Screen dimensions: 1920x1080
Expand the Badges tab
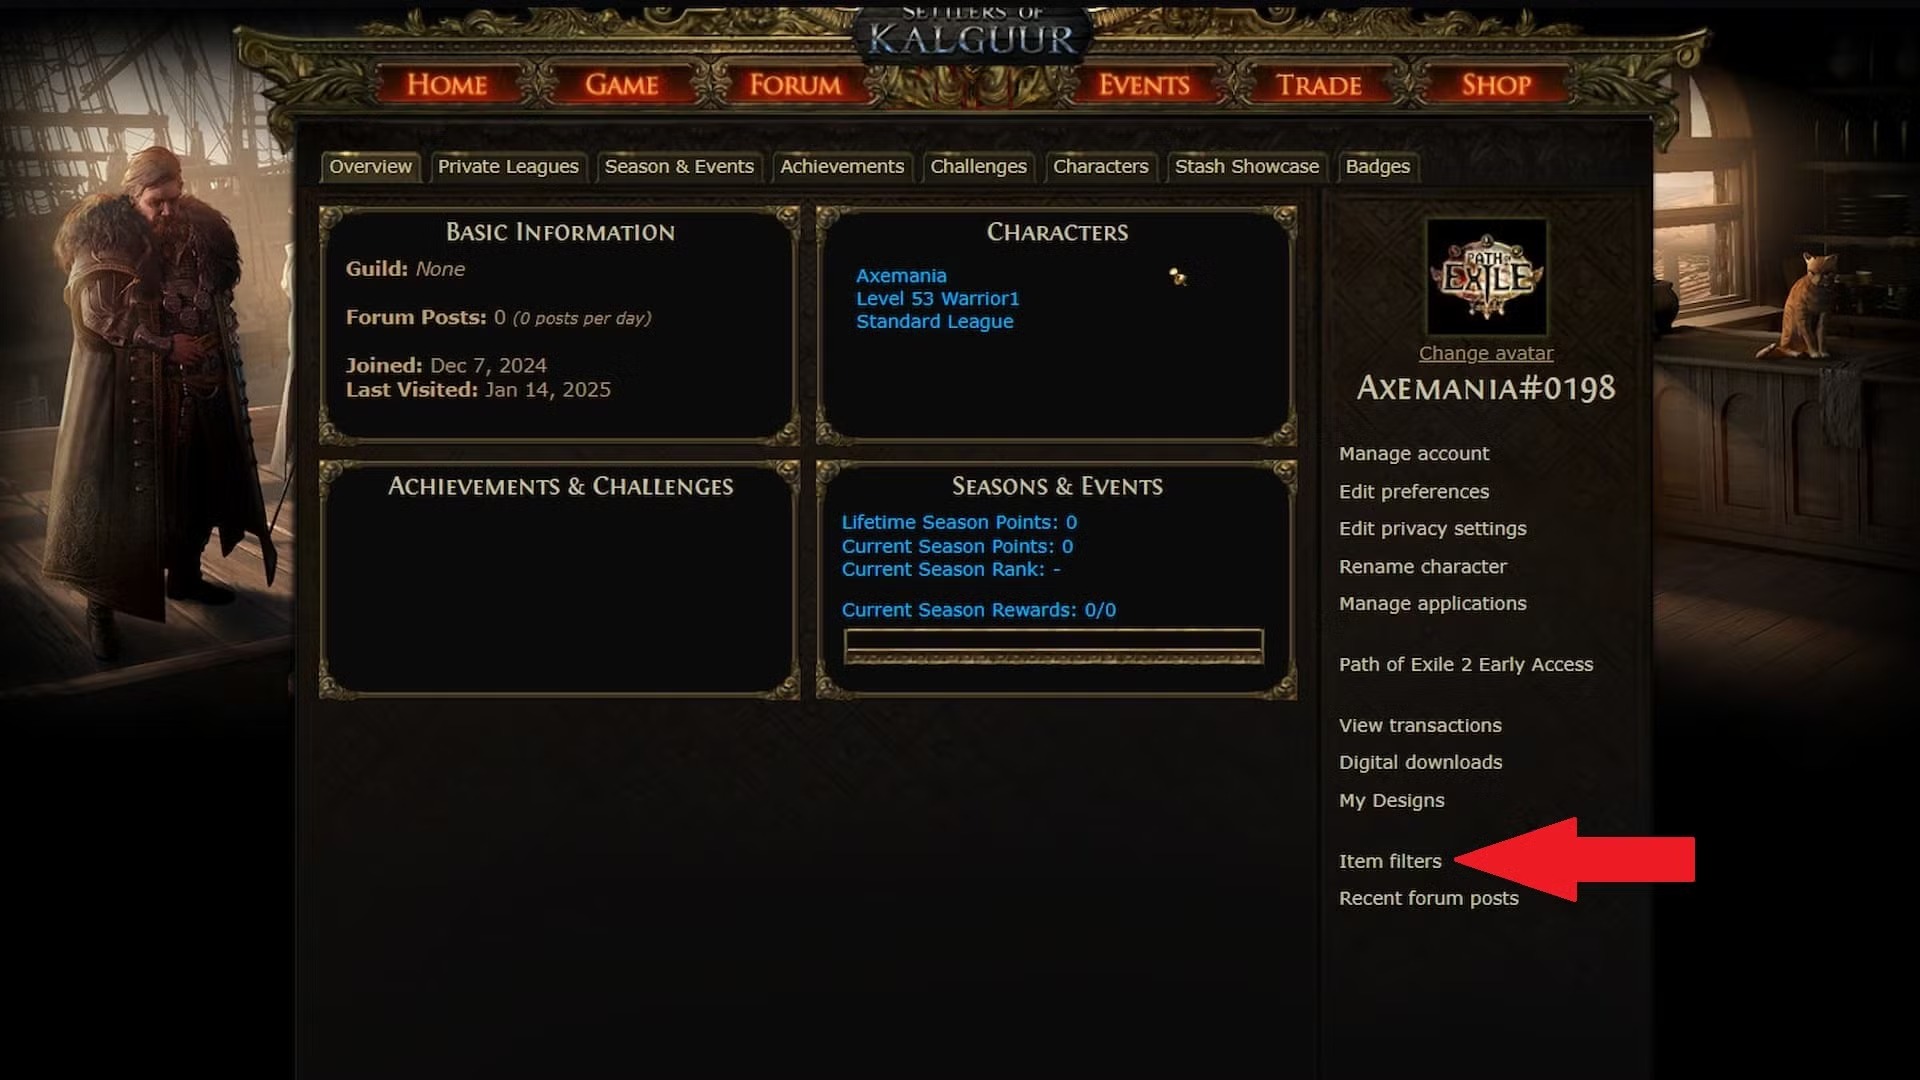point(1377,165)
